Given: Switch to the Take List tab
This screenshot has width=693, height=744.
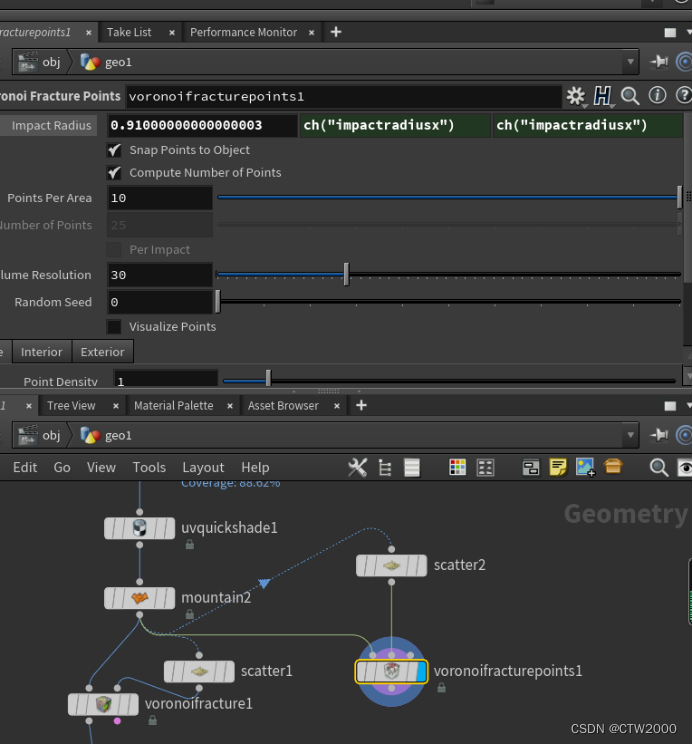Looking at the screenshot, I should (x=129, y=32).
